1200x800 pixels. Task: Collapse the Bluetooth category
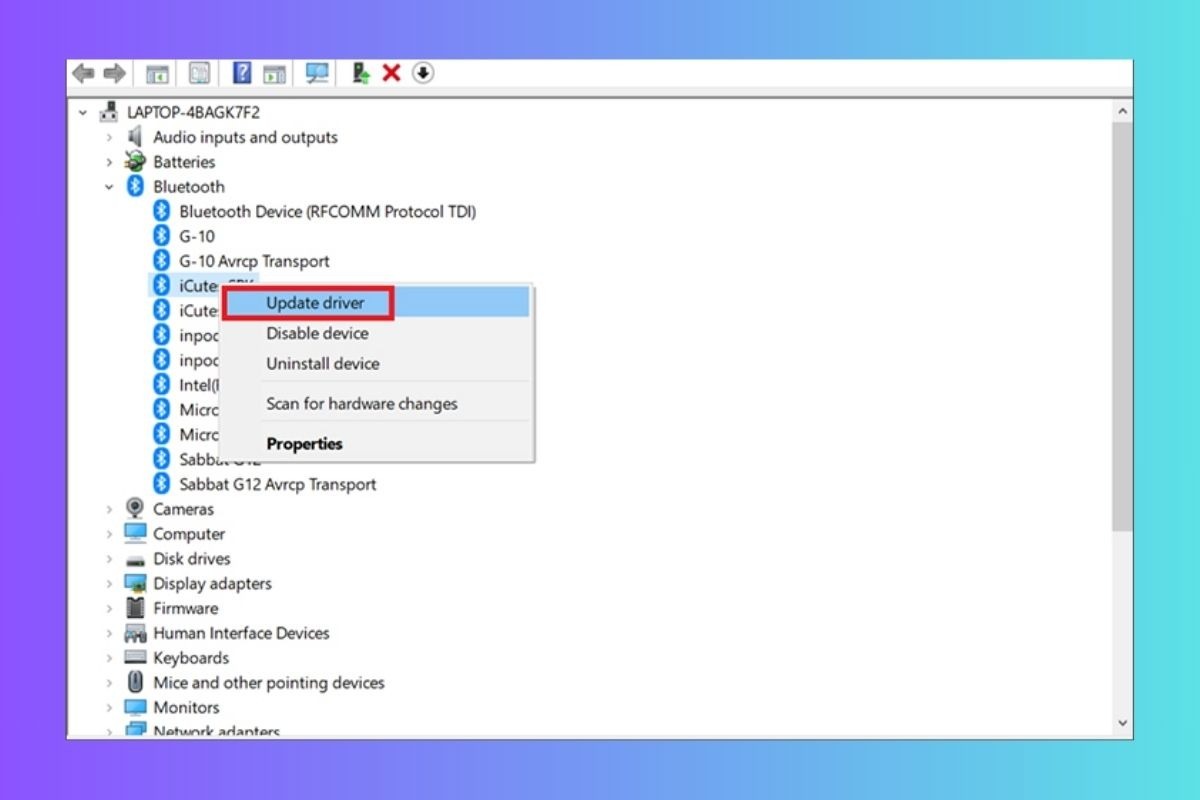(110, 187)
